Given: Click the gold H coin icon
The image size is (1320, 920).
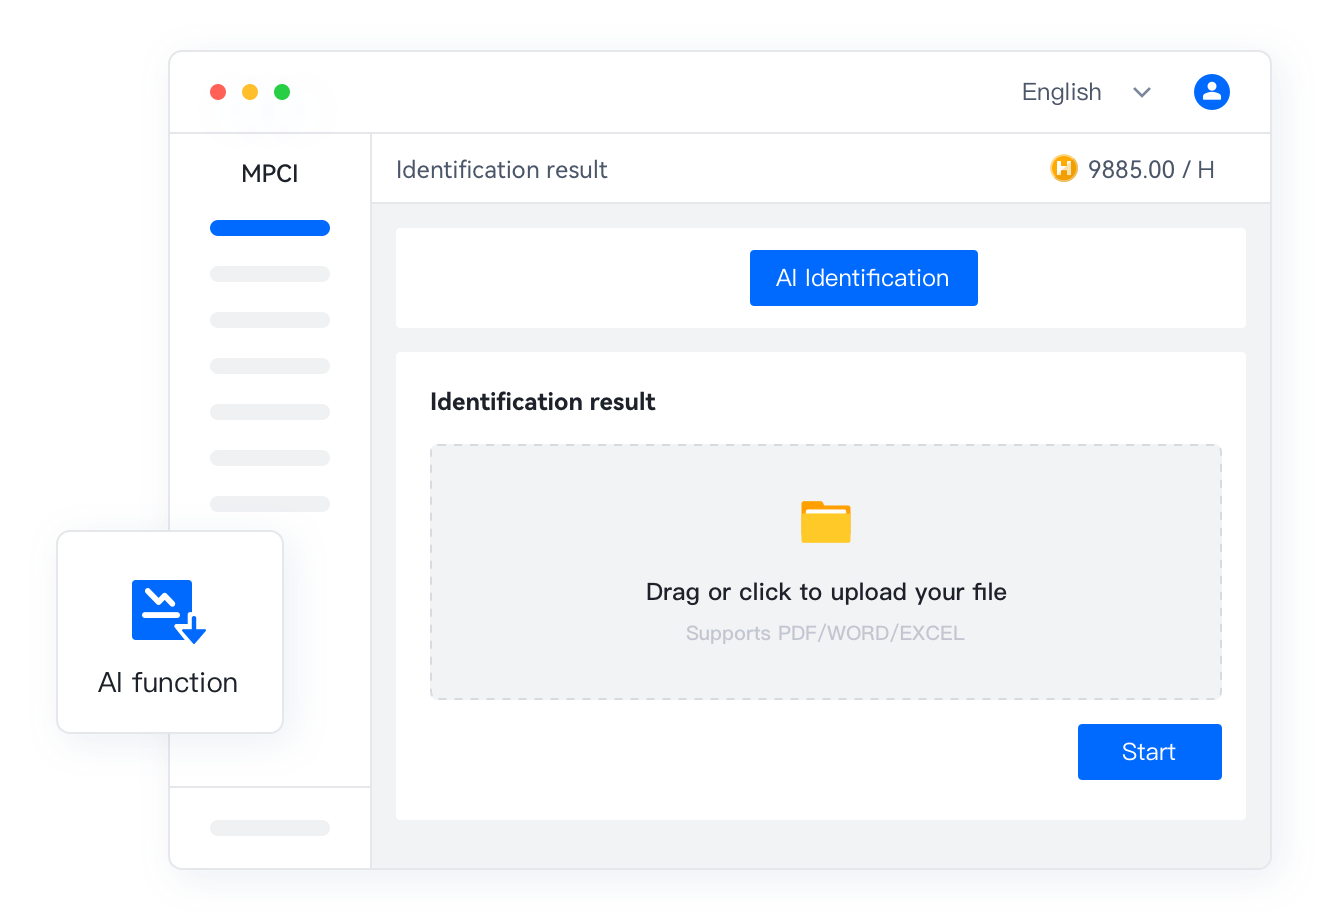Looking at the screenshot, I should 1064,169.
